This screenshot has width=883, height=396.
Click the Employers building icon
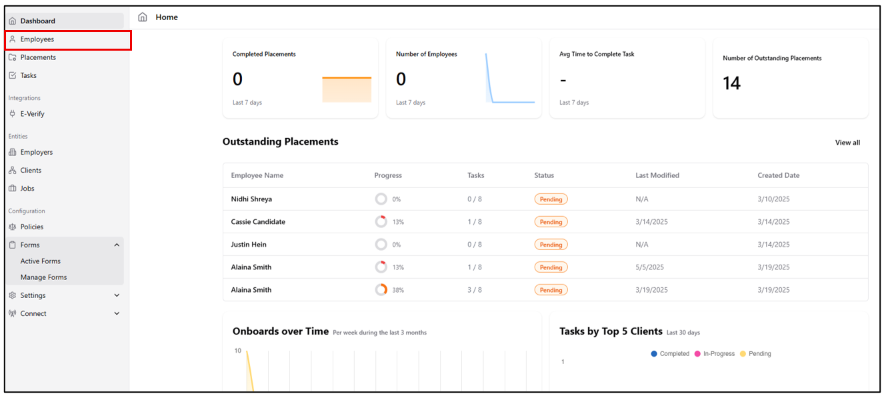pos(13,152)
